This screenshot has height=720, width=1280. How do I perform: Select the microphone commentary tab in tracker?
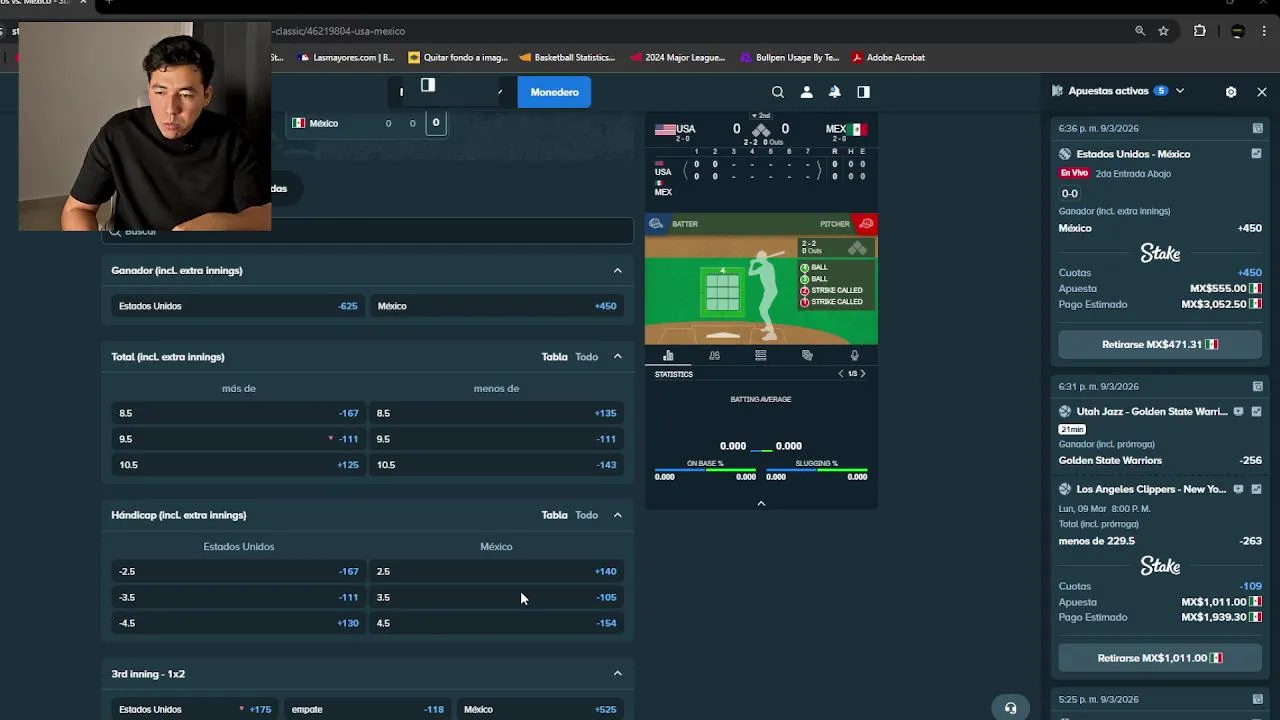coord(854,355)
